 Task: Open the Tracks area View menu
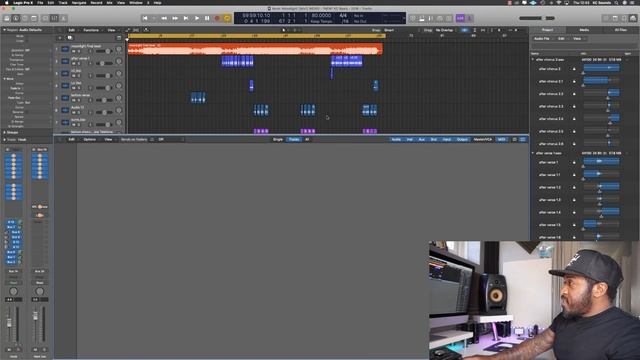point(111,30)
